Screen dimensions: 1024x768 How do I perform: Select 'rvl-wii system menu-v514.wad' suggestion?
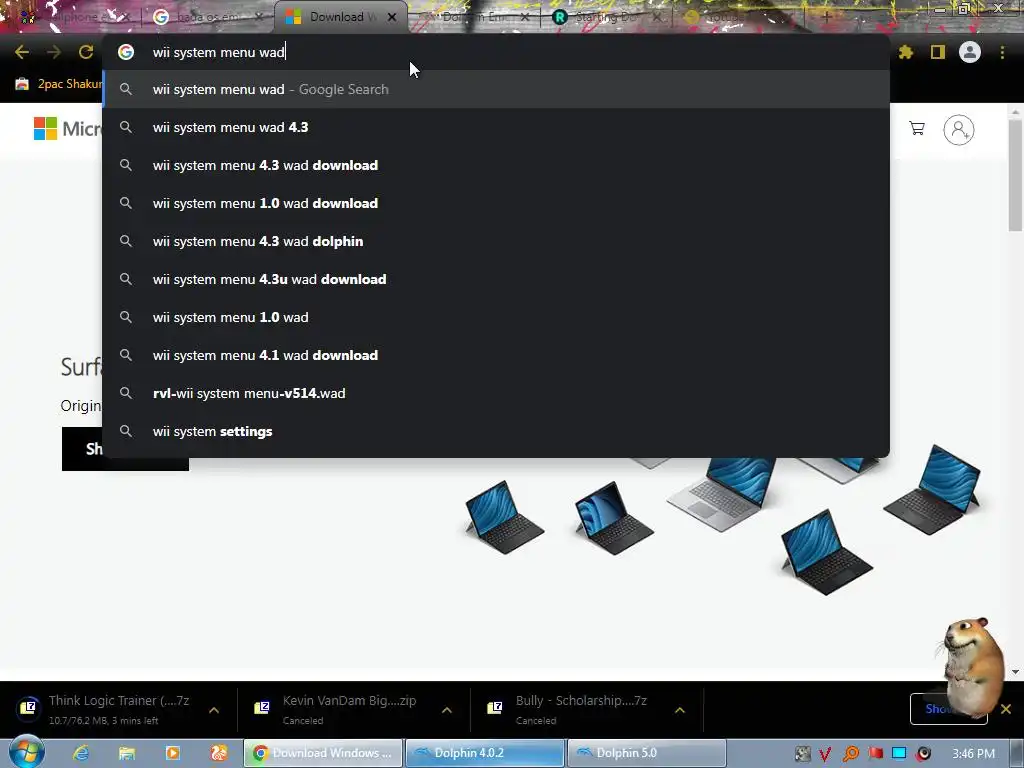tap(496, 393)
